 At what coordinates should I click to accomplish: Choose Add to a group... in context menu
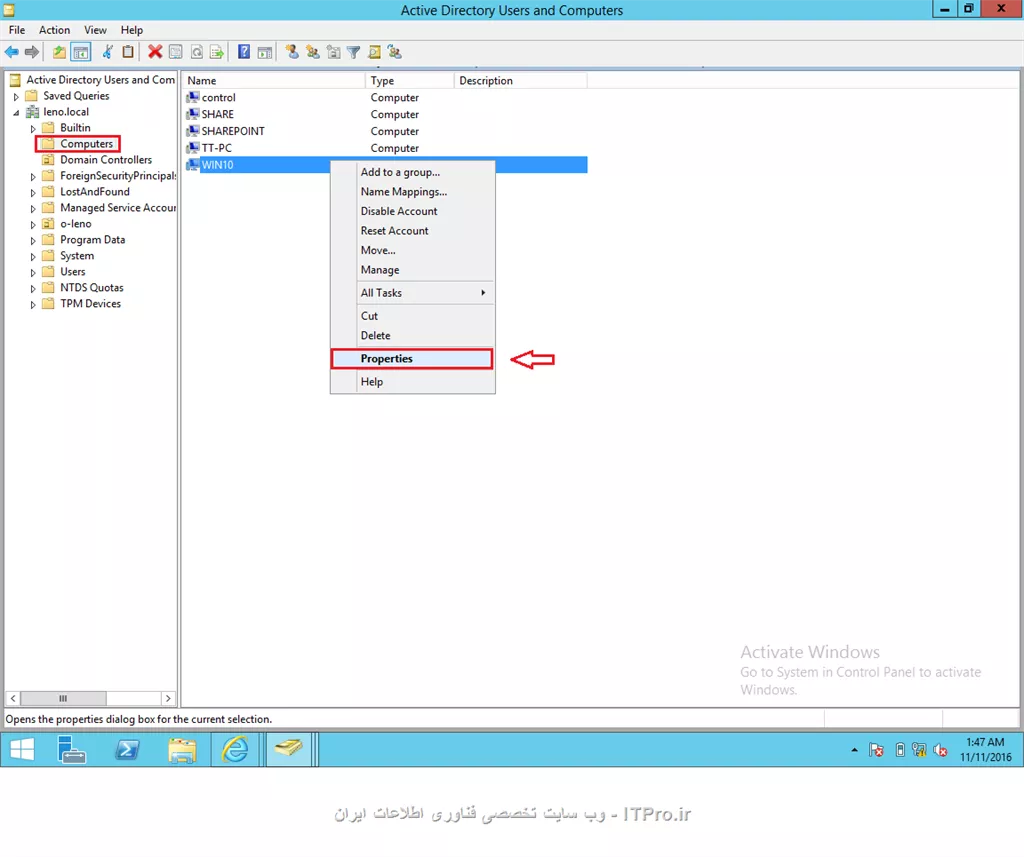click(412, 172)
